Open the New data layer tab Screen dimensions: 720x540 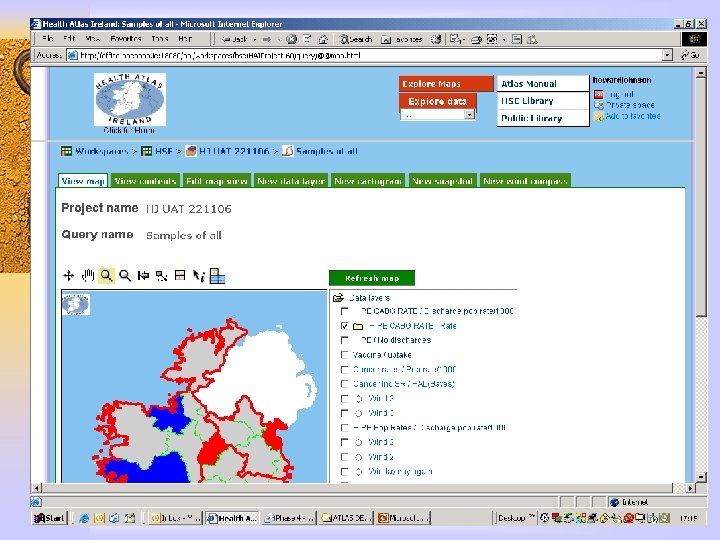pyautogui.click(x=291, y=181)
